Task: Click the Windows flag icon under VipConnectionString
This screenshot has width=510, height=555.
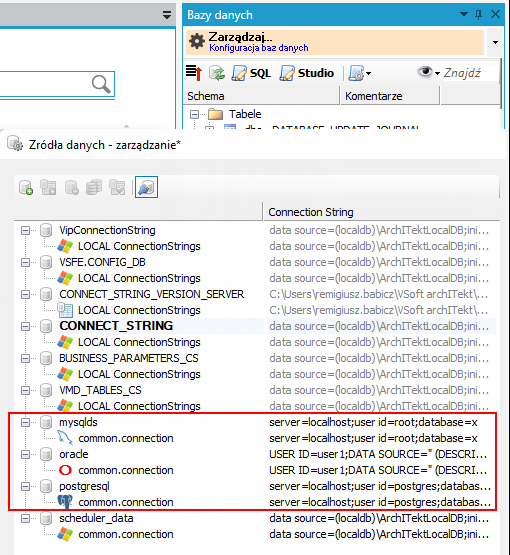Action: [65, 246]
